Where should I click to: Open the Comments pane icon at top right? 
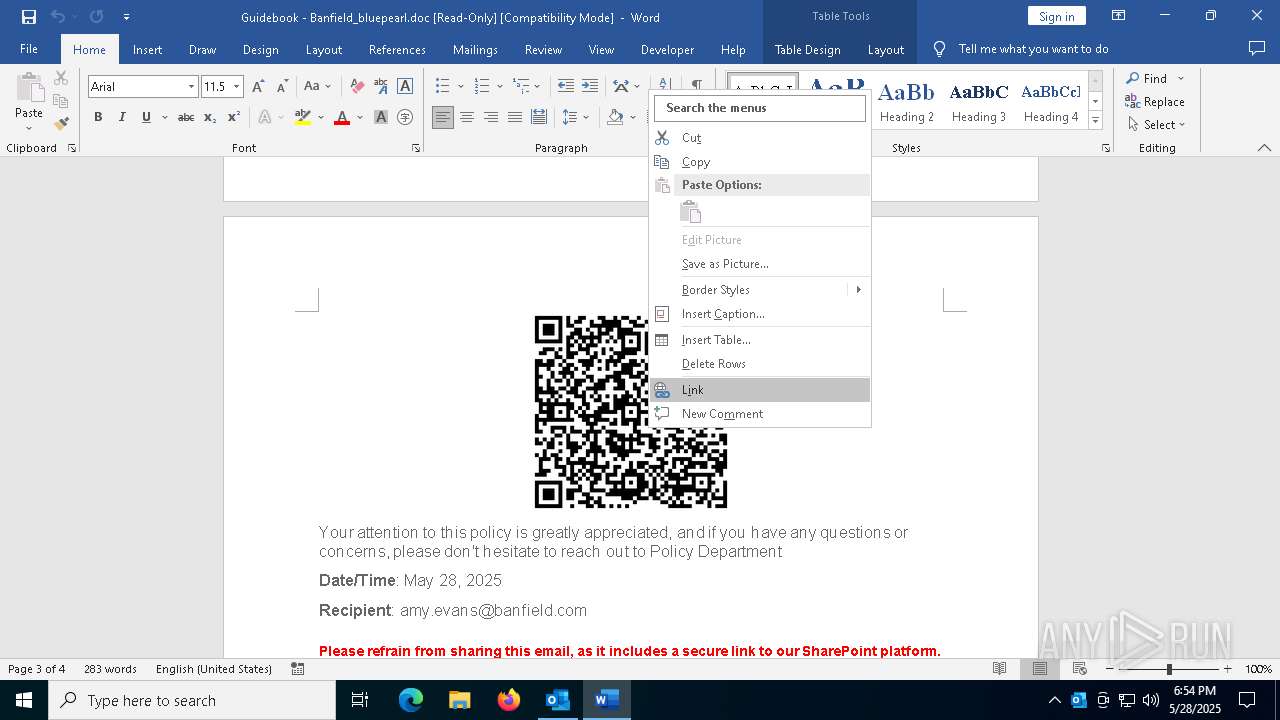[1257, 48]
